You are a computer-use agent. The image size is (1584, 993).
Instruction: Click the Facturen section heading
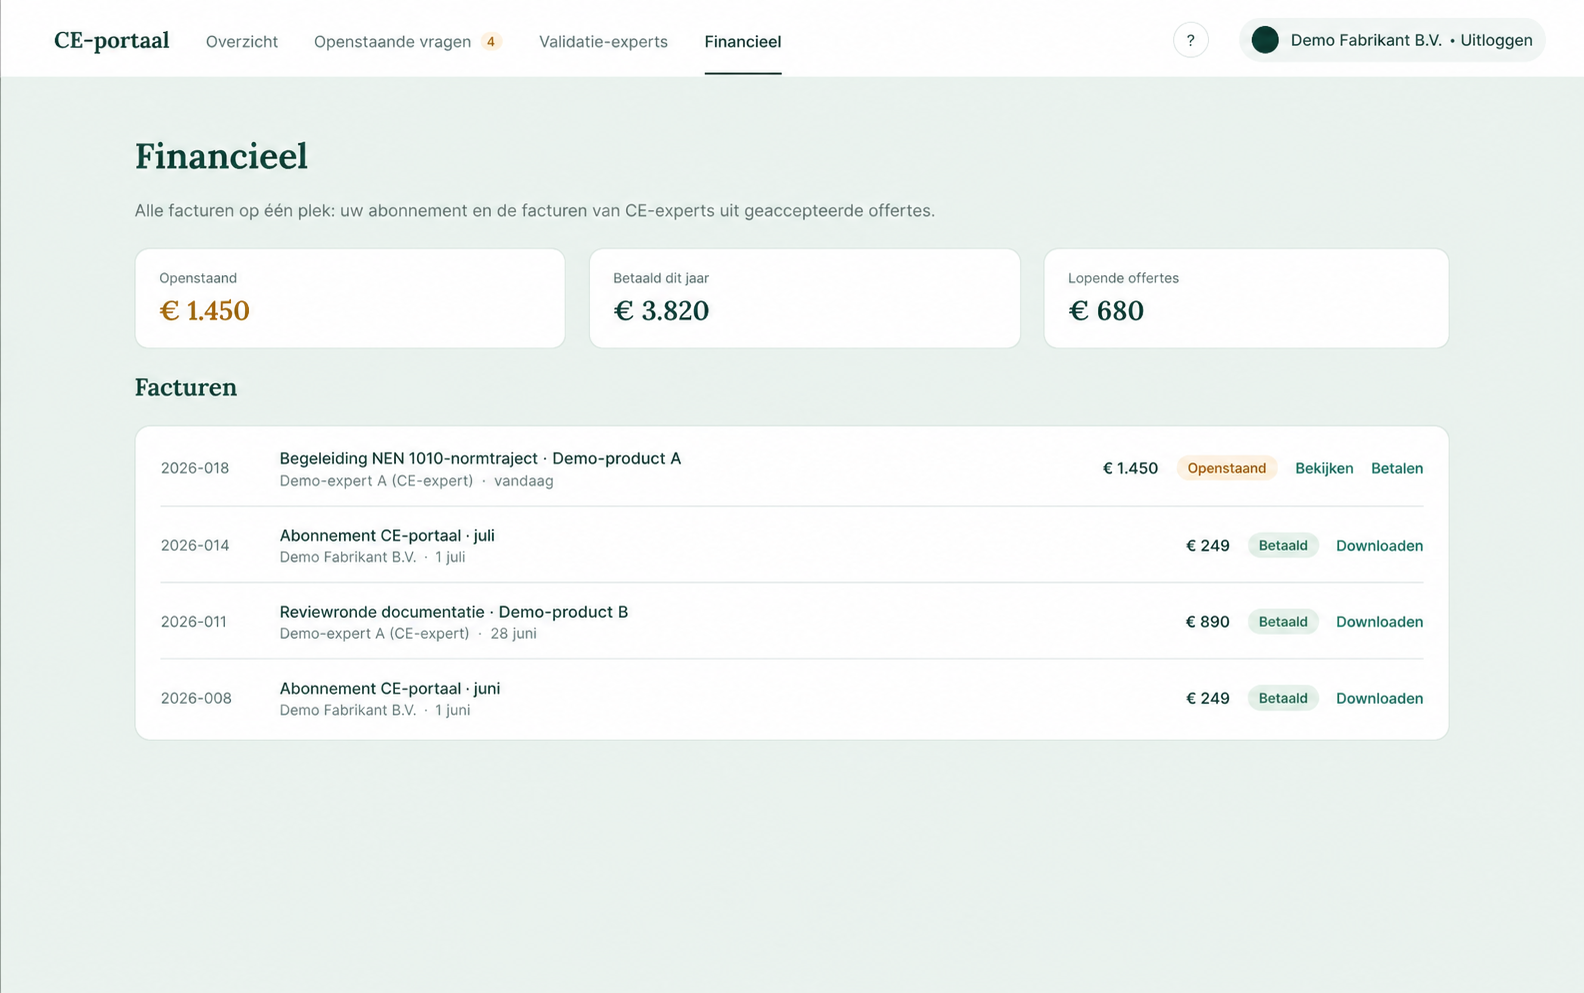186,387
